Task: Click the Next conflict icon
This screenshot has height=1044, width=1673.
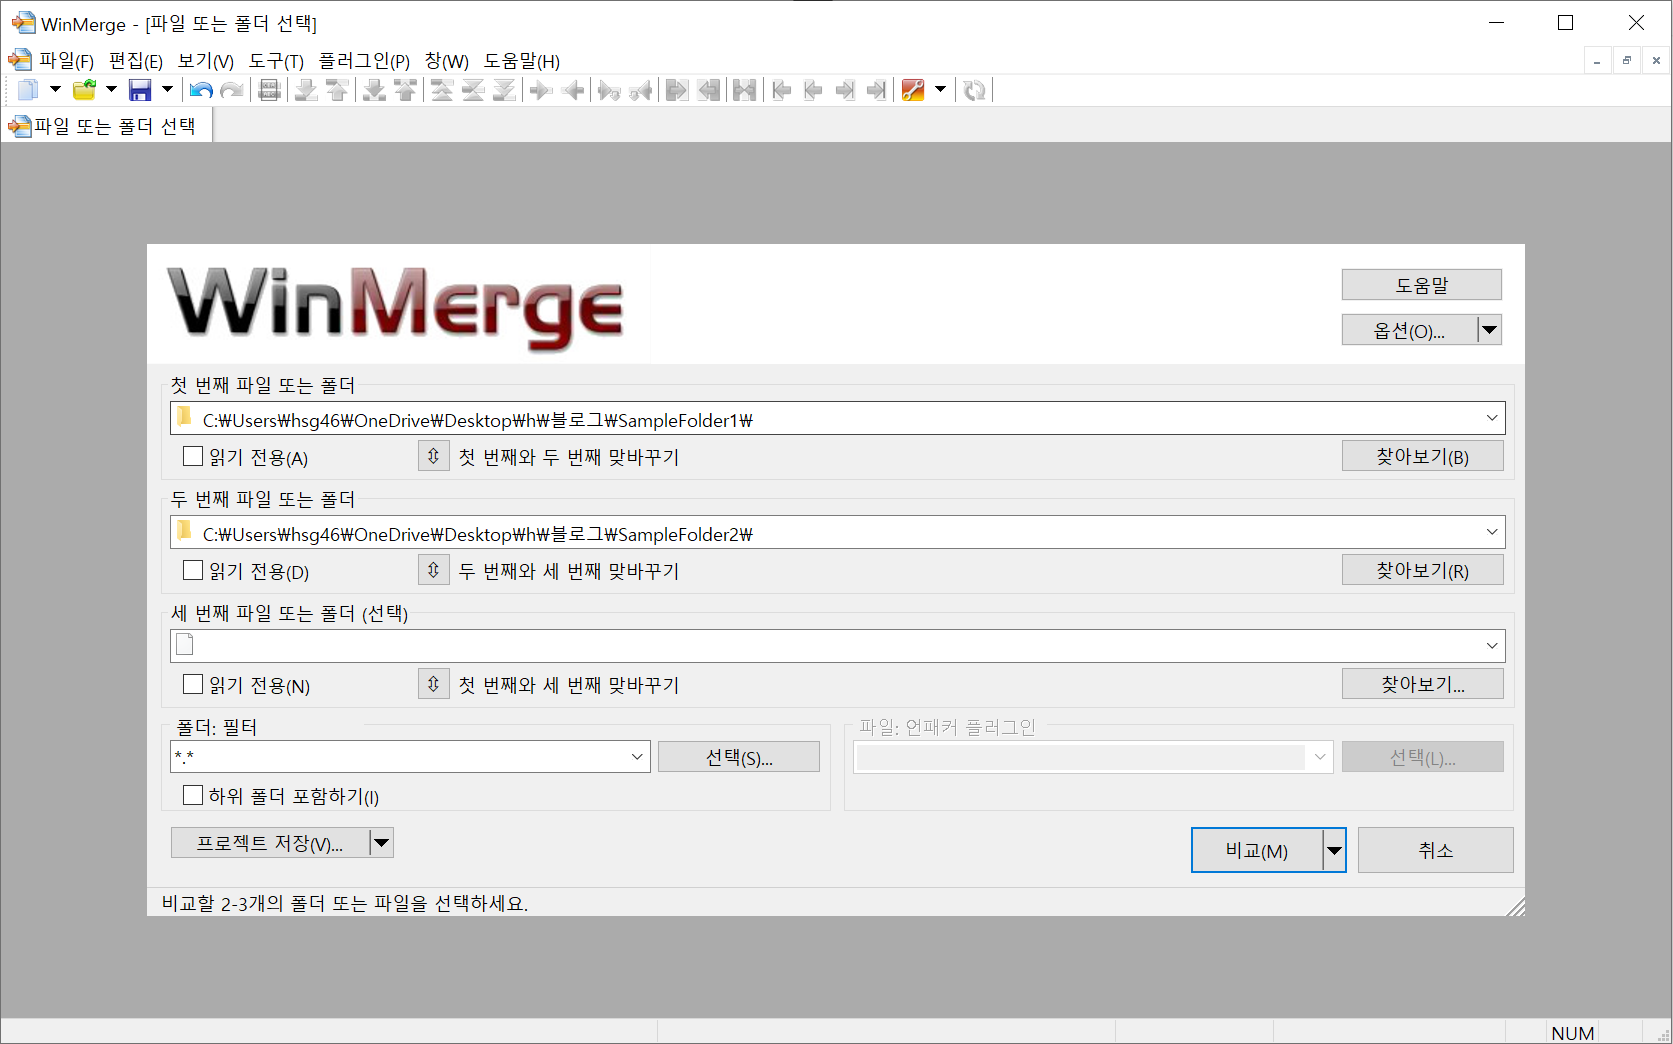Action: click(x=374, y=90)
